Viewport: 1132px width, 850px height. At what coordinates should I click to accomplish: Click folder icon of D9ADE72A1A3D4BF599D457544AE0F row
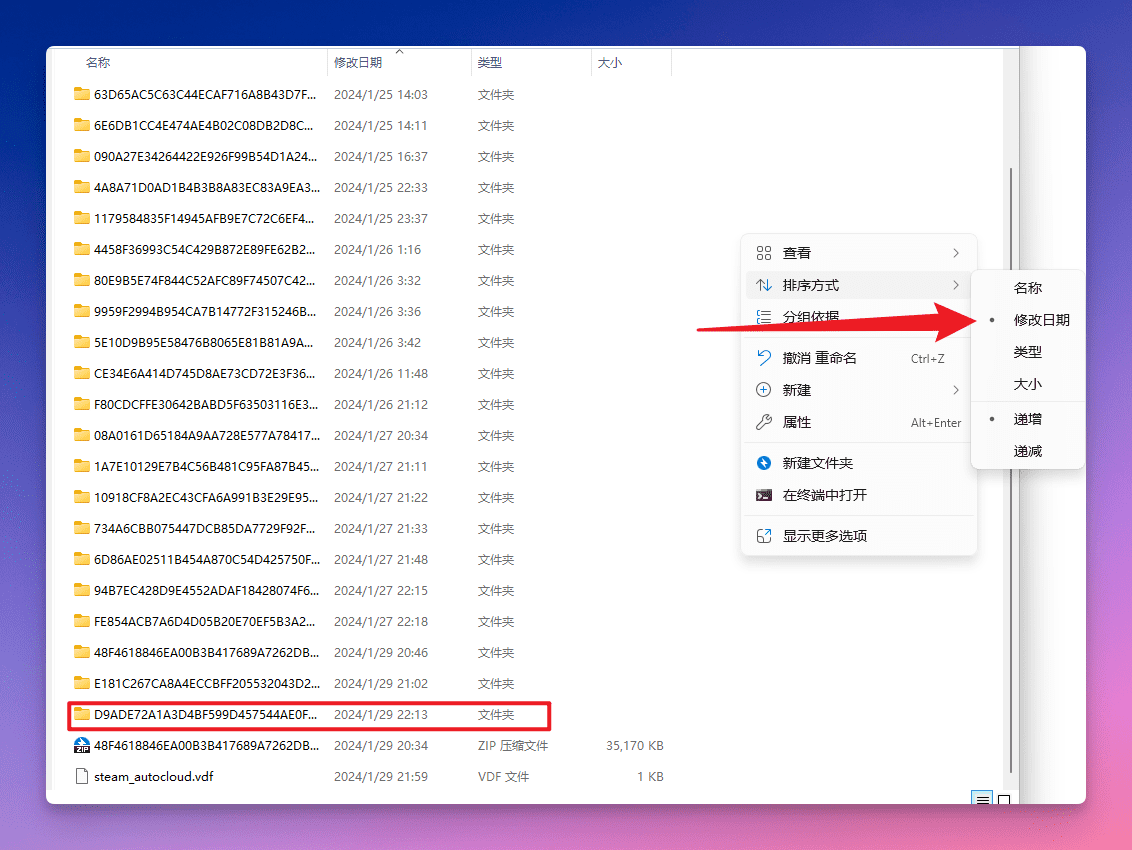click(82, 714)
